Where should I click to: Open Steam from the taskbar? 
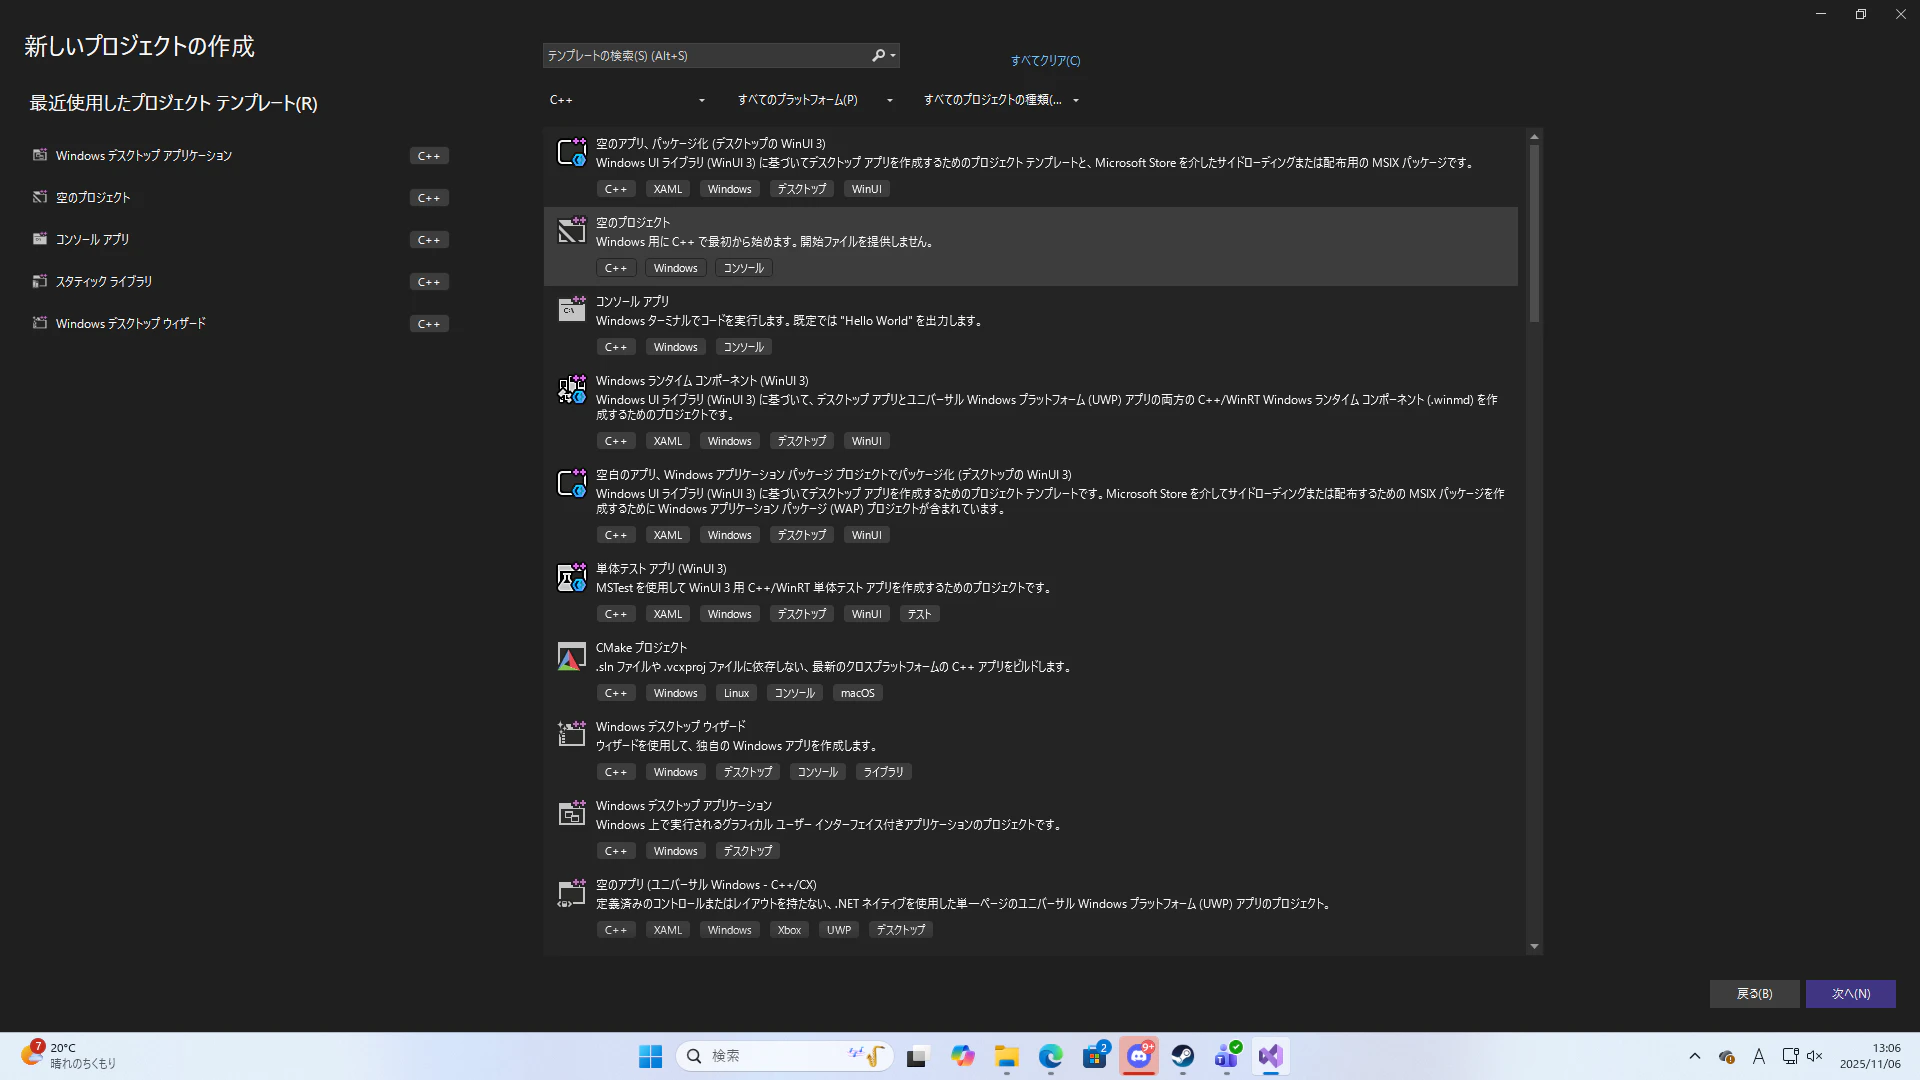point(1183,1056)
